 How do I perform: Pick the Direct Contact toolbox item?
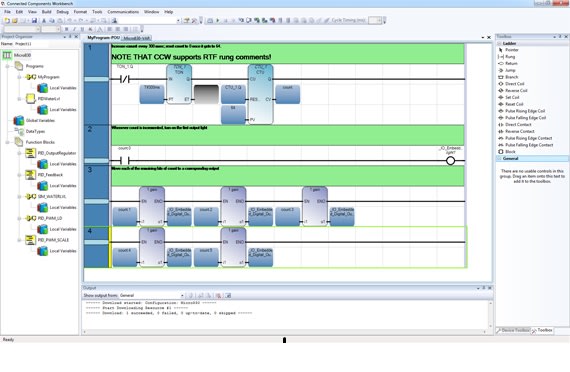tap(514, 124)
